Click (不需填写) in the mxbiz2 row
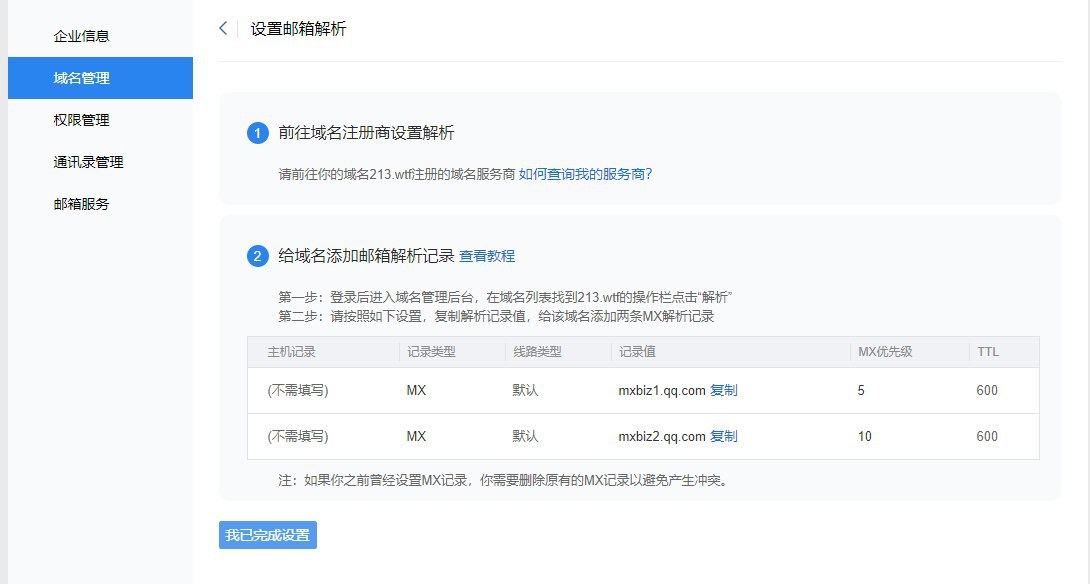The image size is (1090, 584). point(298,437)
